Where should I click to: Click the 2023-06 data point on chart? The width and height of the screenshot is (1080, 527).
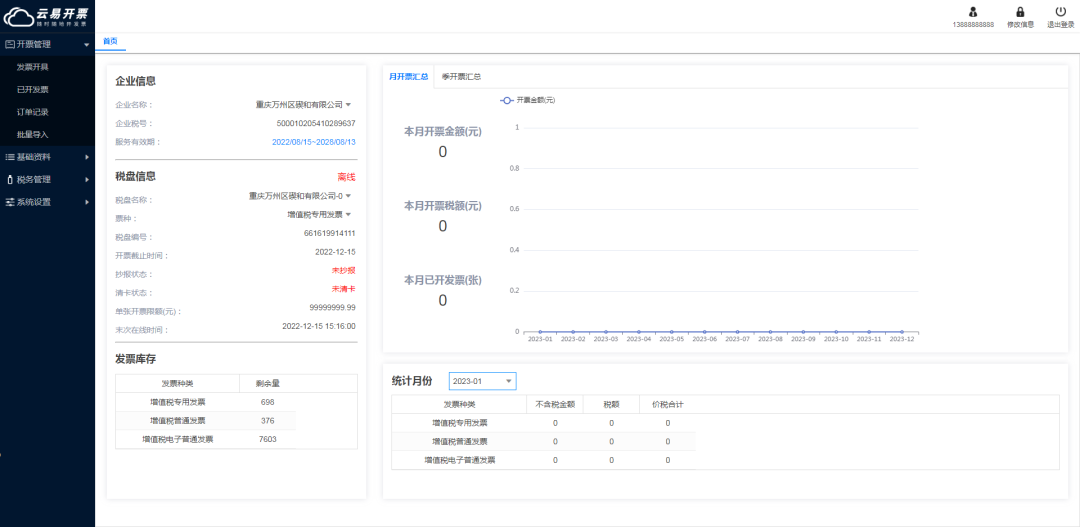coord(704,331)
